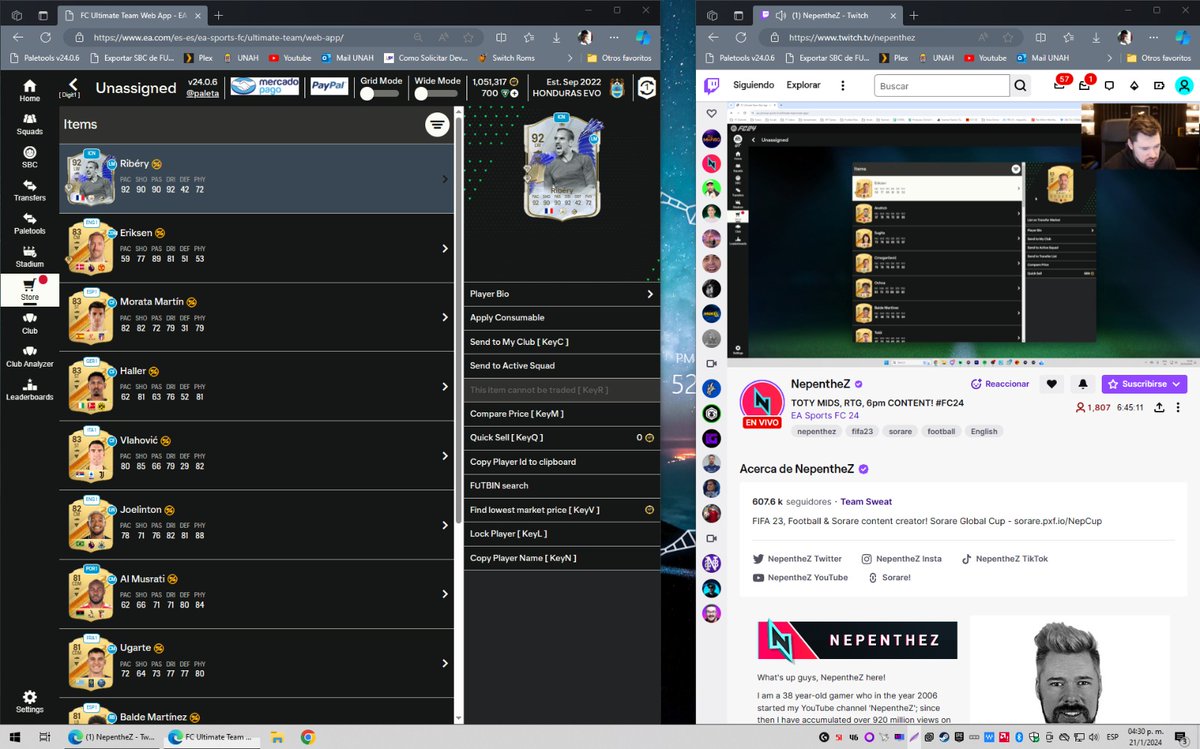
Task: Toggle Grid Mode switch
Action: coord(381,93)
